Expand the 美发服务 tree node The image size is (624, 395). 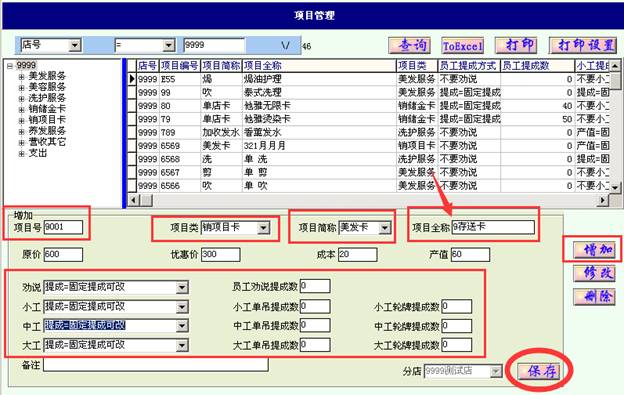(21, 76)
